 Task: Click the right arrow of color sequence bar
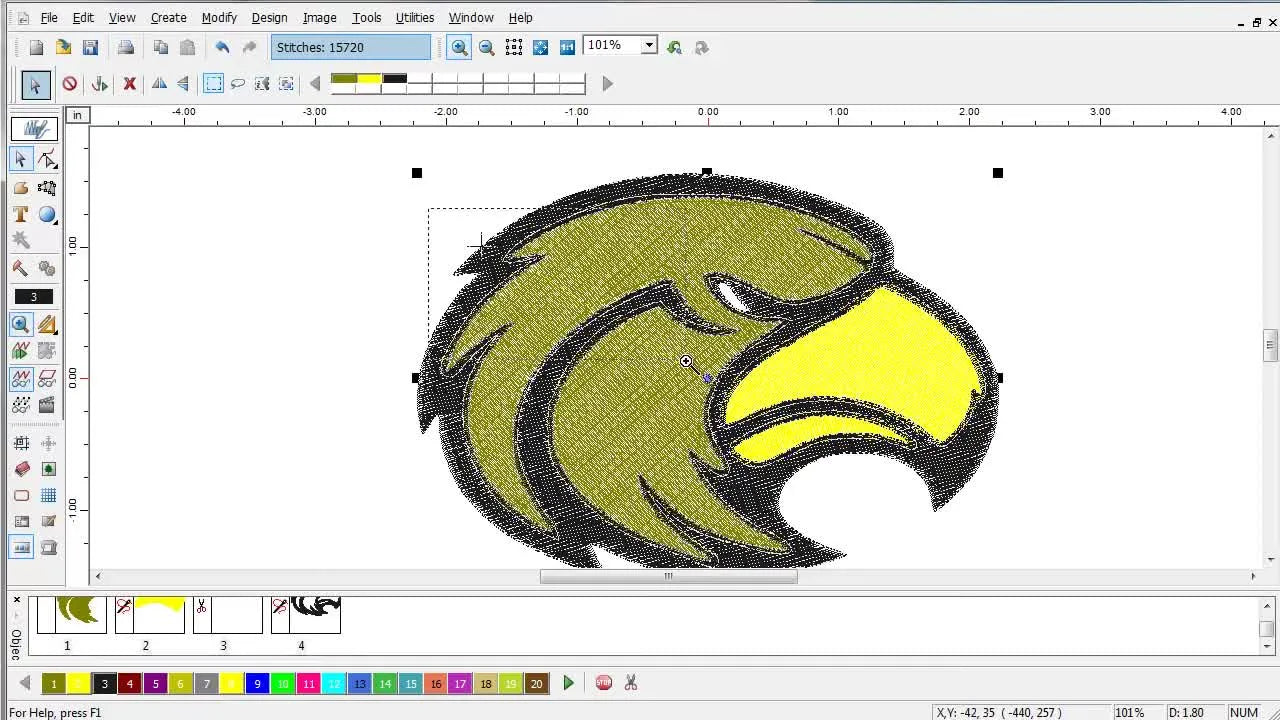tap(607, 84)
